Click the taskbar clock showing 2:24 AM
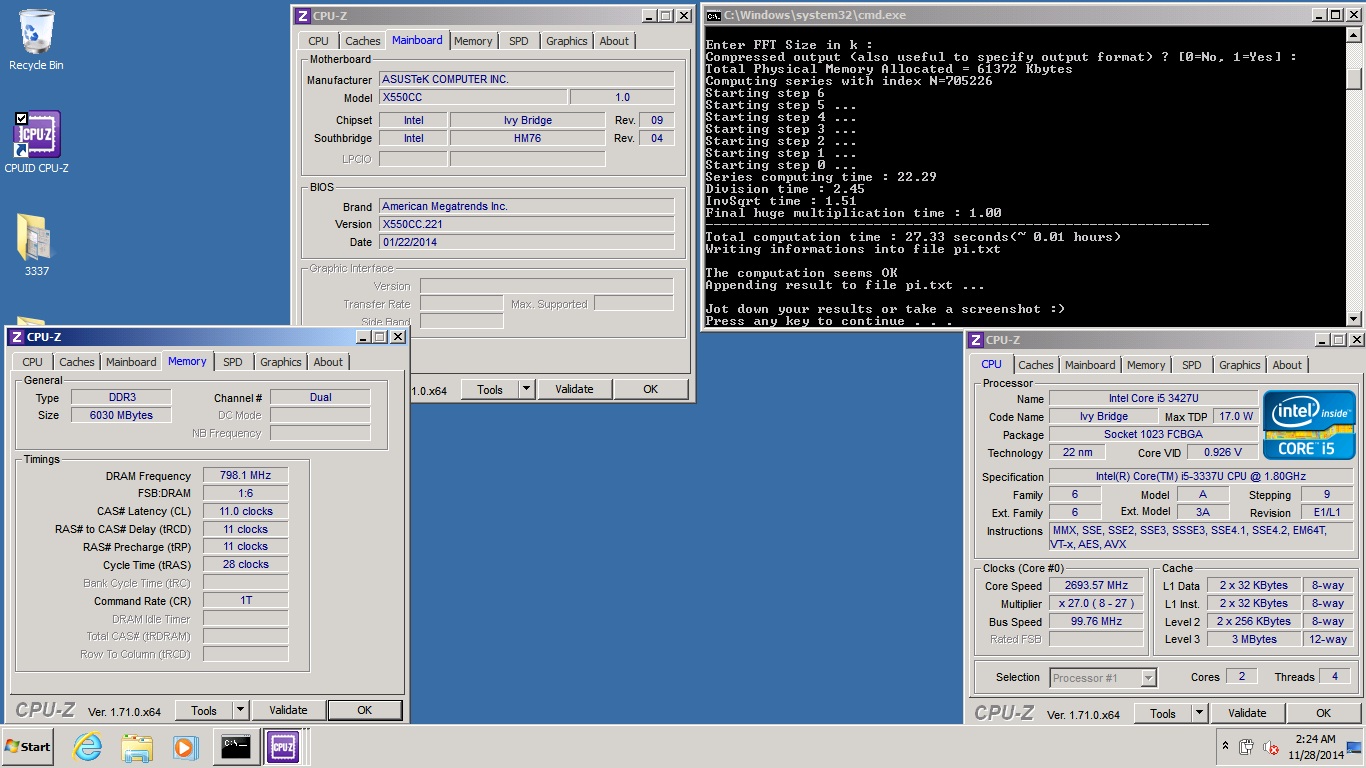1366x768 pixels. click(1316, 747)
